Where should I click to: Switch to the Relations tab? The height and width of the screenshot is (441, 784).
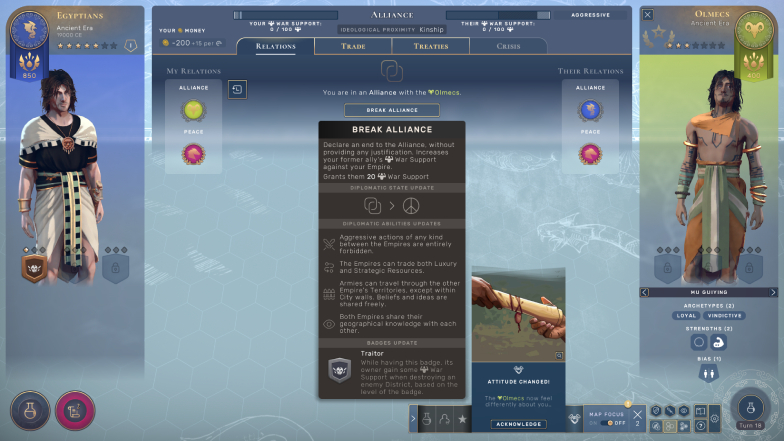tap(276, 46)
